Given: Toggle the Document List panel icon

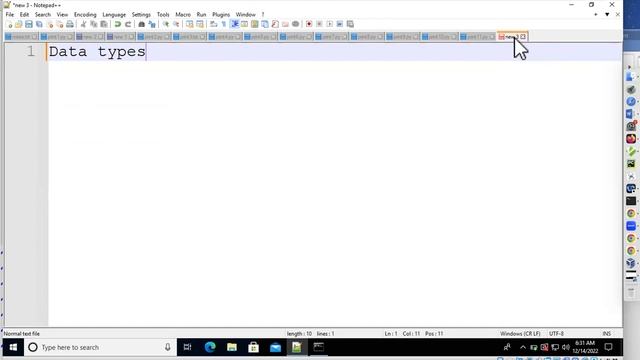Looking at the screenshot, I should coord(265,24).
